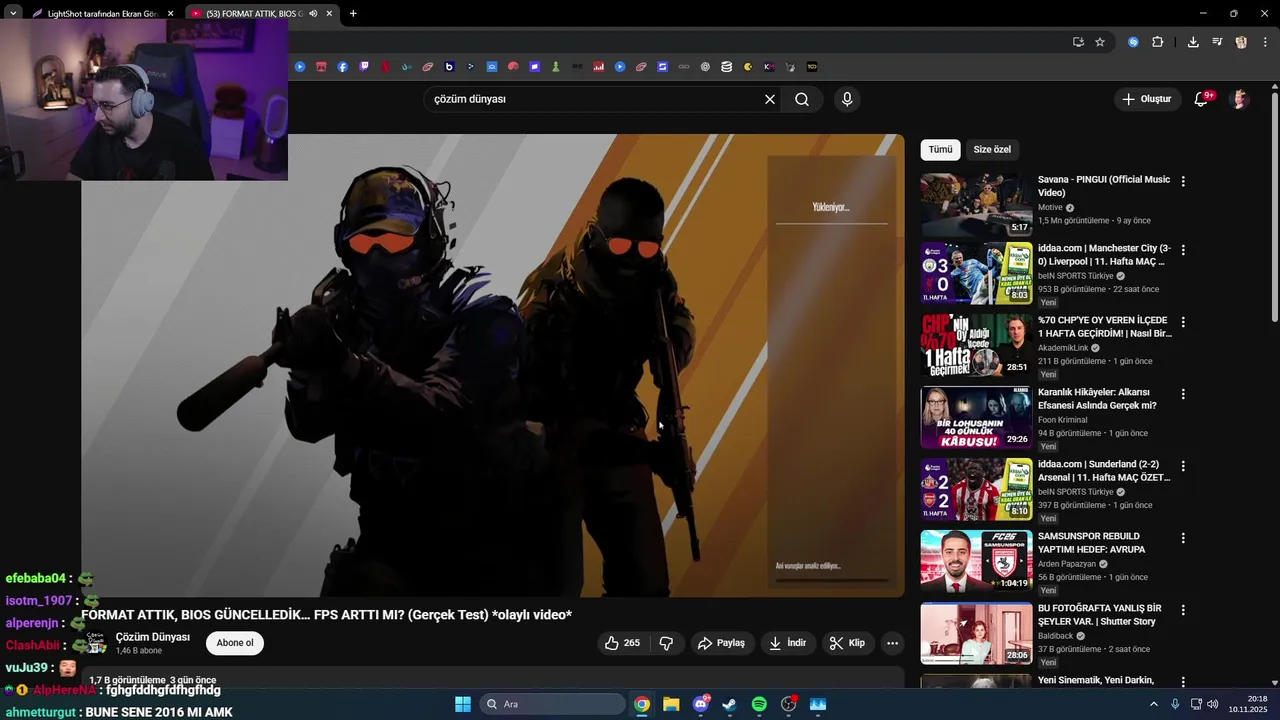Open Discord from the taskbar
The image size is (1280, 720).
coord(701,704)
